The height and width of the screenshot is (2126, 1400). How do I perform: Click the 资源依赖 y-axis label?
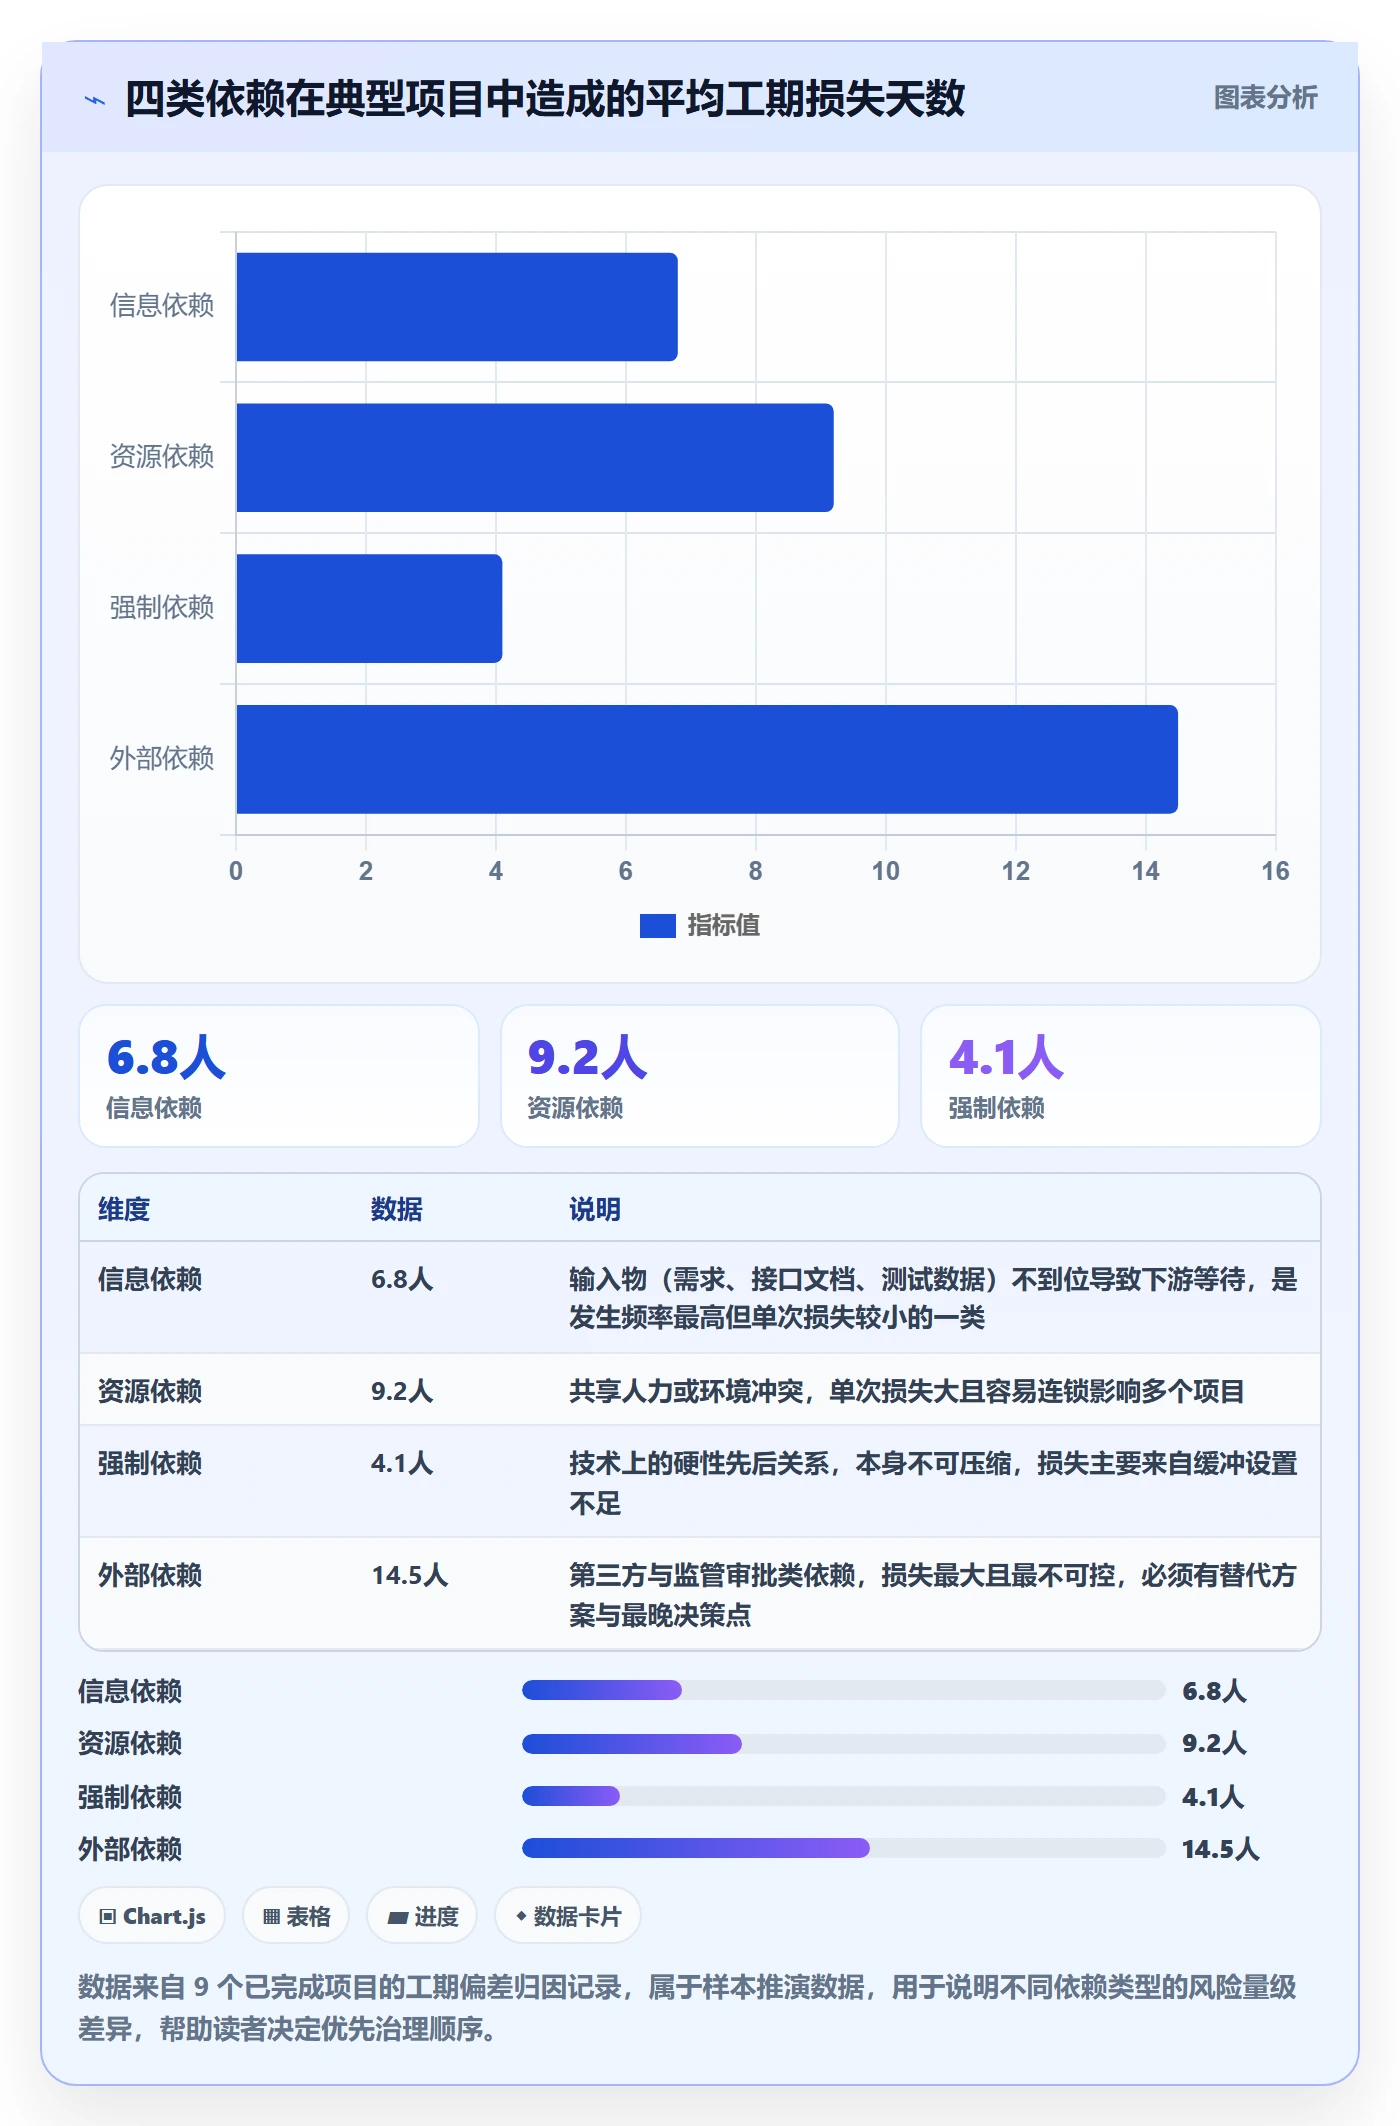pyautogui.click(x=162, y=457)
